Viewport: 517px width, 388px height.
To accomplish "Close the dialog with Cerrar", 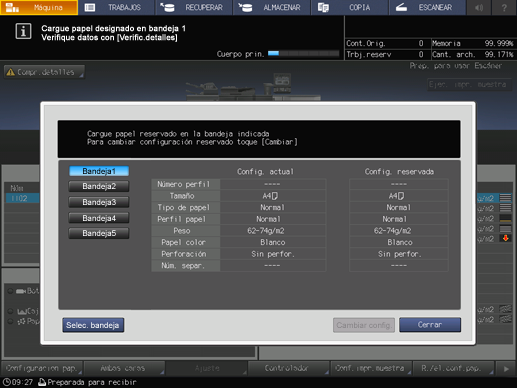I will pos(430,325).
